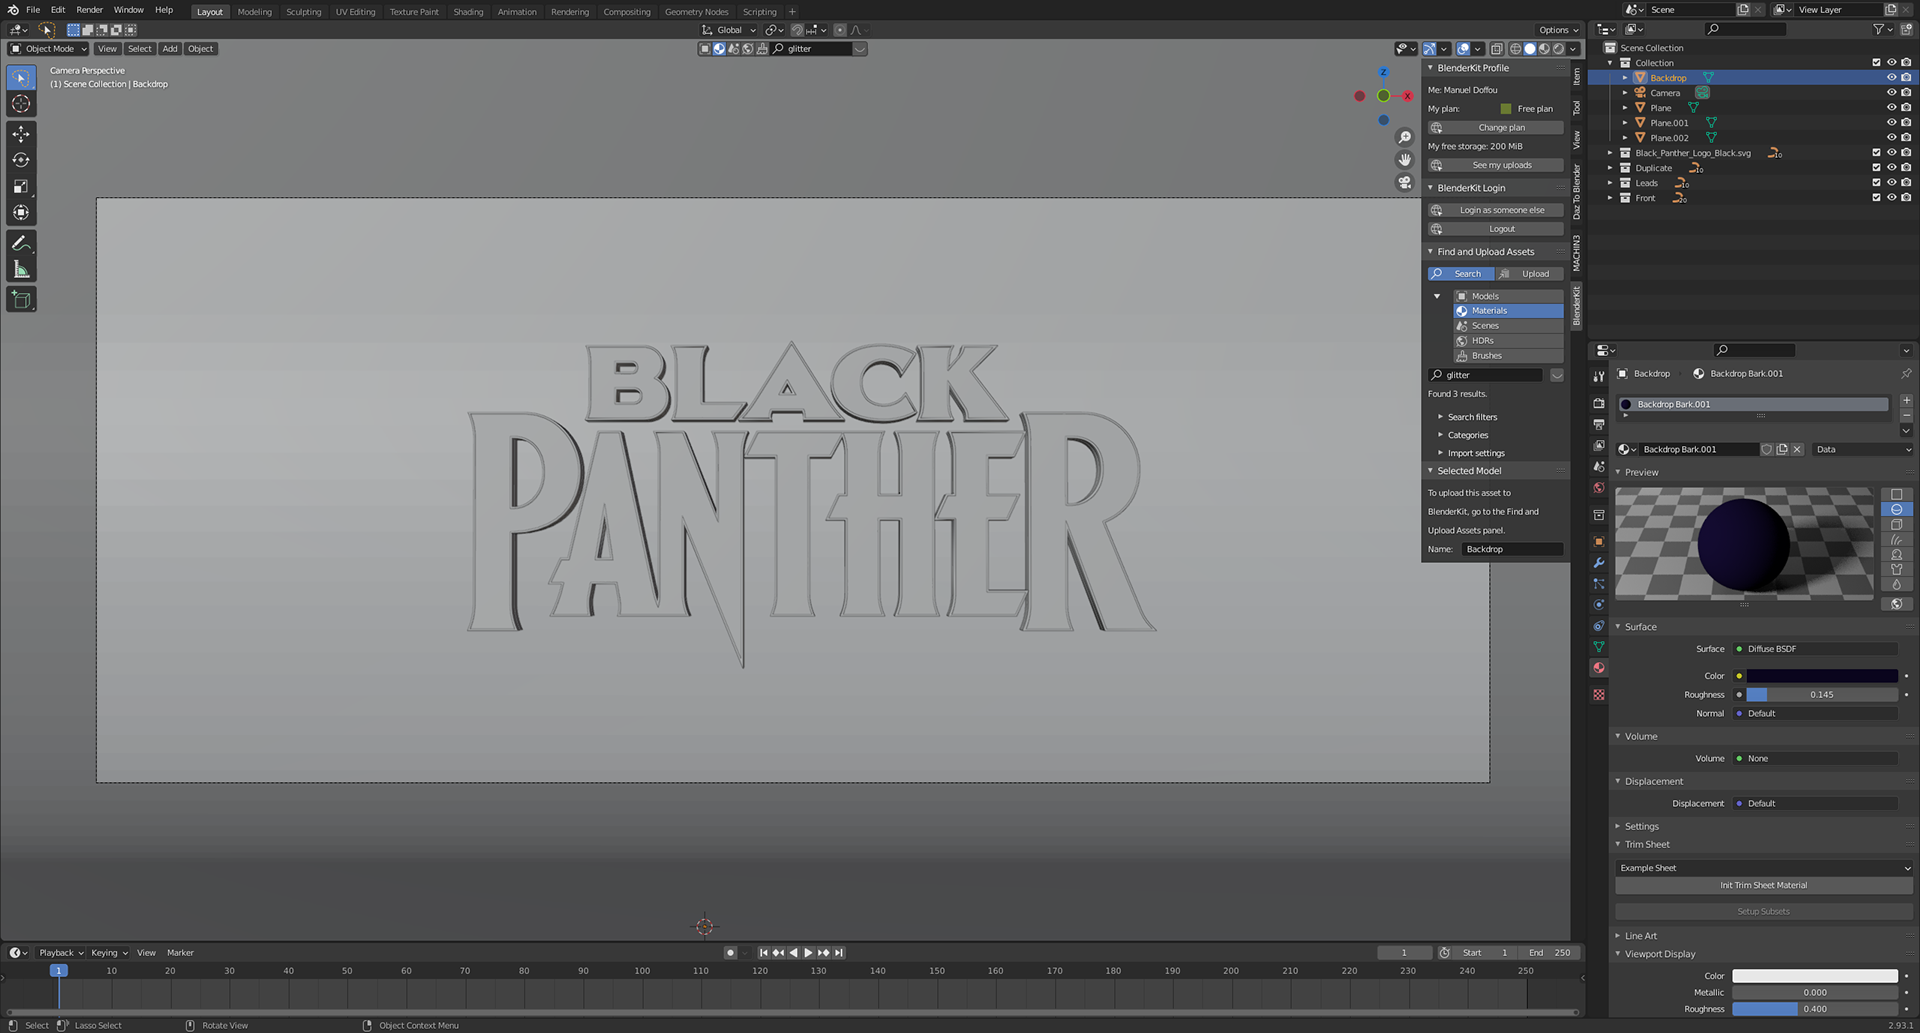Open the Physics properties tab
The width and height of the screenshot is (1920, 1033).
[1599, 605]
